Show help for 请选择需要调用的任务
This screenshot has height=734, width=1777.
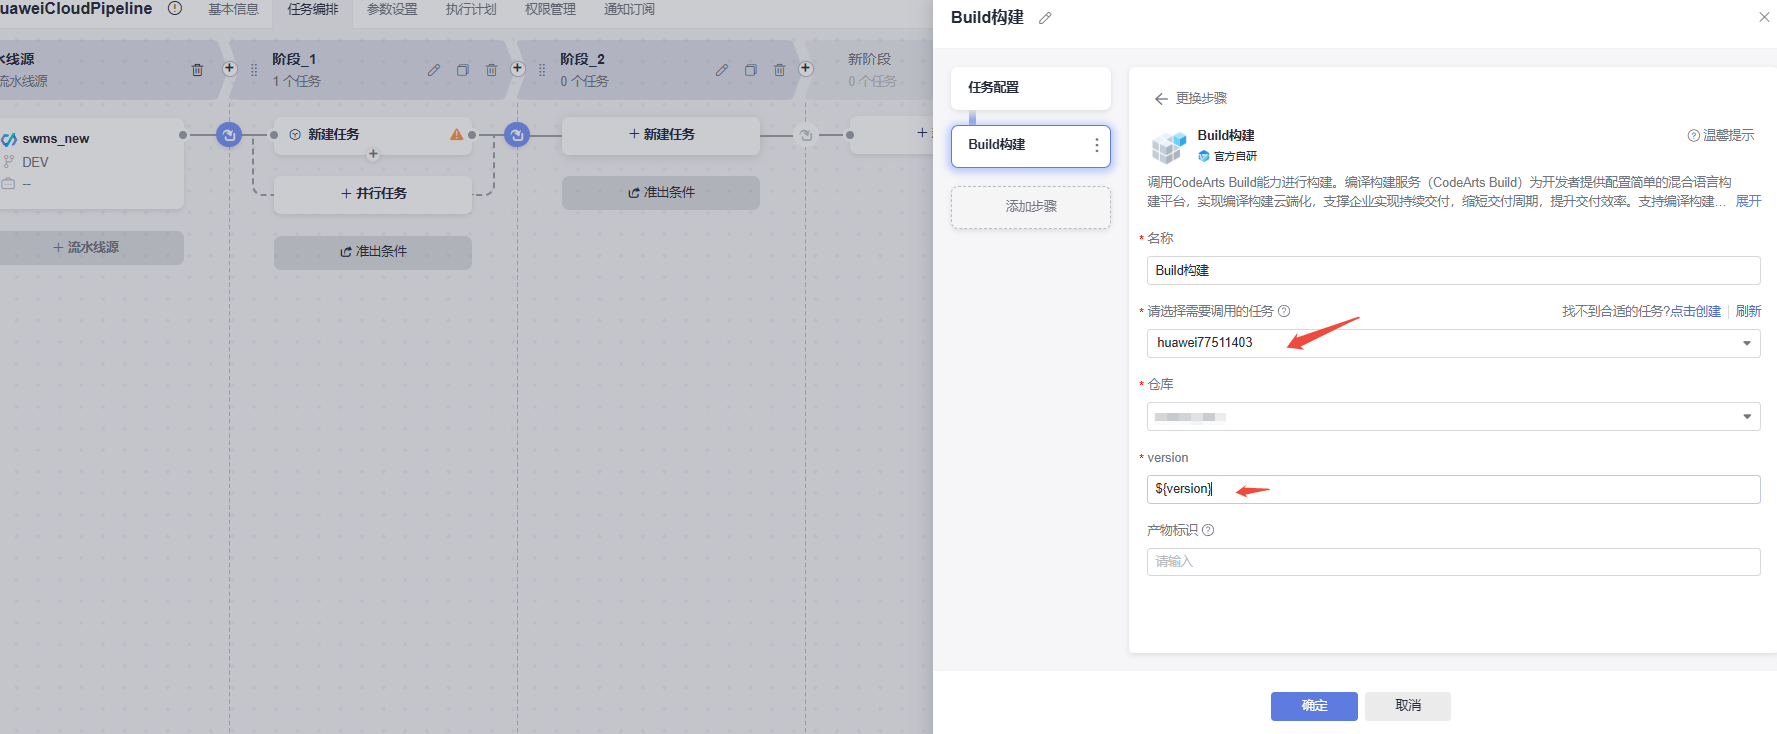(1284, 311)
